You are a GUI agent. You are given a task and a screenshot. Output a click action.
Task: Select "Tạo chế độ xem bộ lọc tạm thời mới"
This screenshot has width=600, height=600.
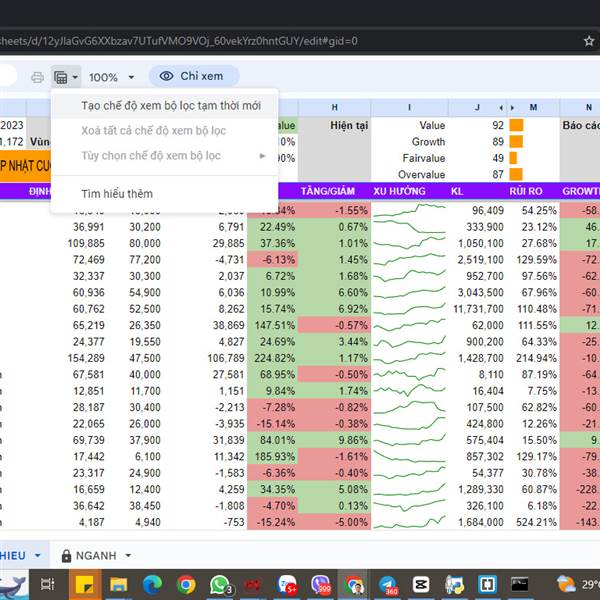[x=171, y=106]
